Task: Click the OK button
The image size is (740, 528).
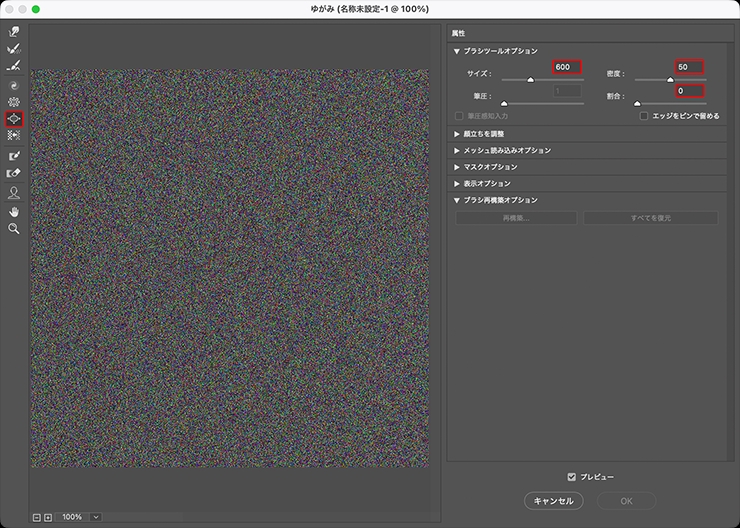Action: (626, 500)
